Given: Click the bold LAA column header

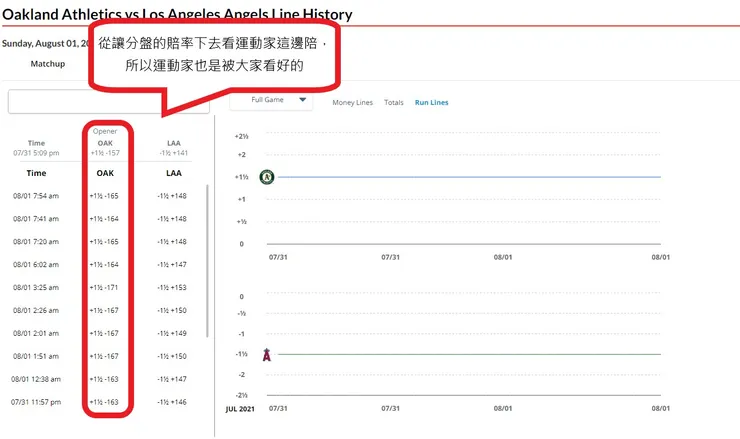Looking at the screenshot, I should pos(174,173).
